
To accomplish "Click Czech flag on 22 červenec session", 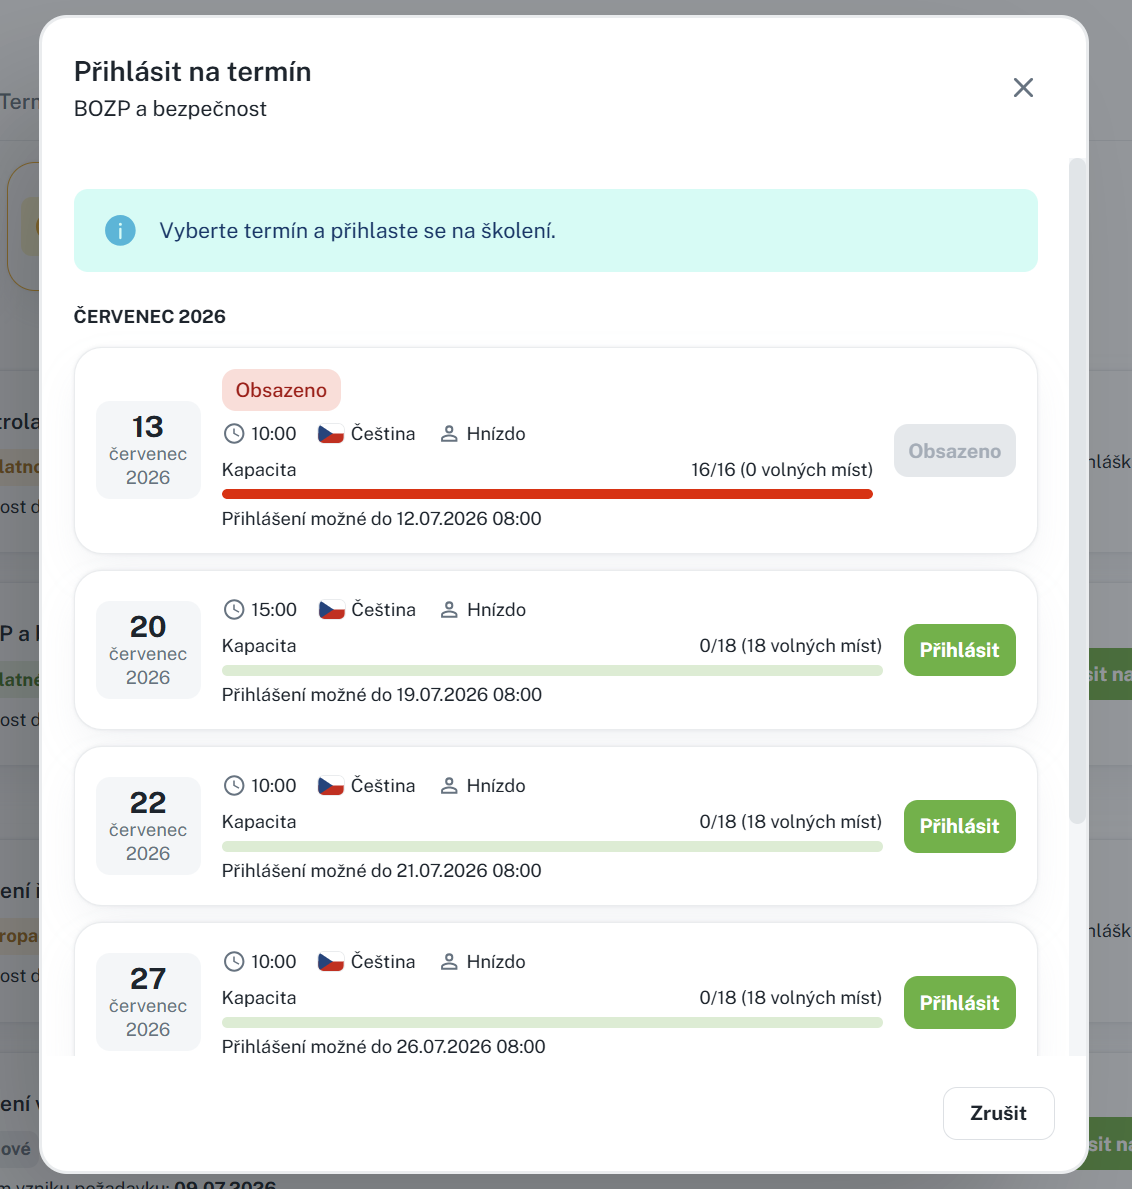I will (331, 786).
